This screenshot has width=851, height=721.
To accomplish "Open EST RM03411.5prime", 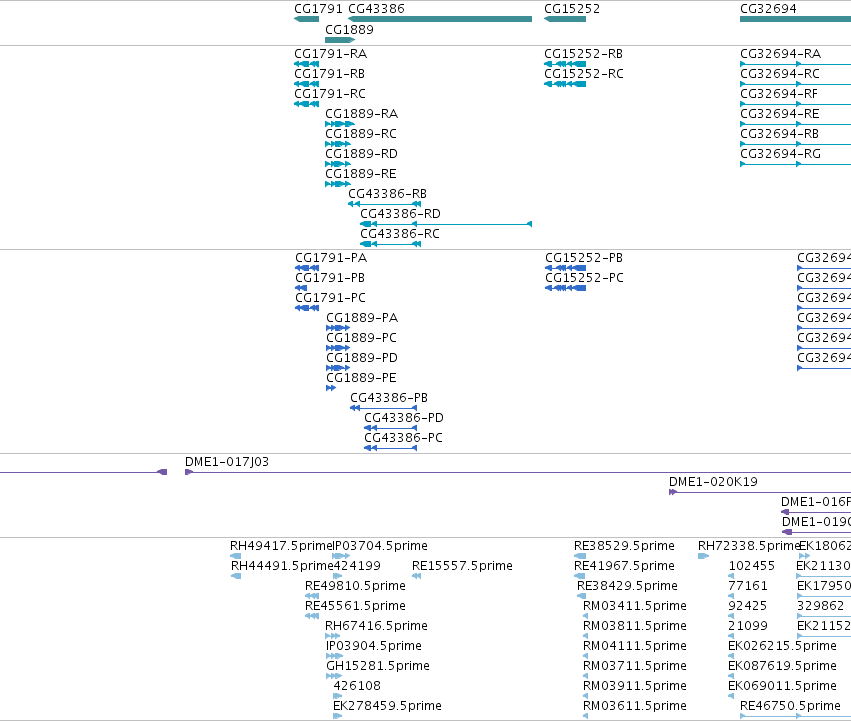I will (x=635, y=606).
